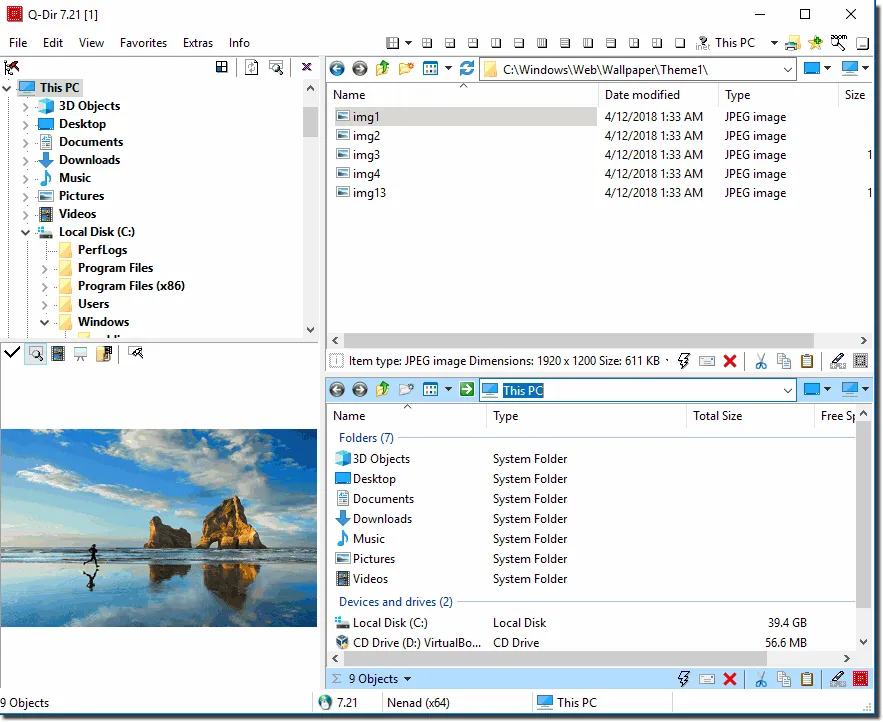
Task: Toggle the checkmark in the preview toolbar
Action: [12, 353]
